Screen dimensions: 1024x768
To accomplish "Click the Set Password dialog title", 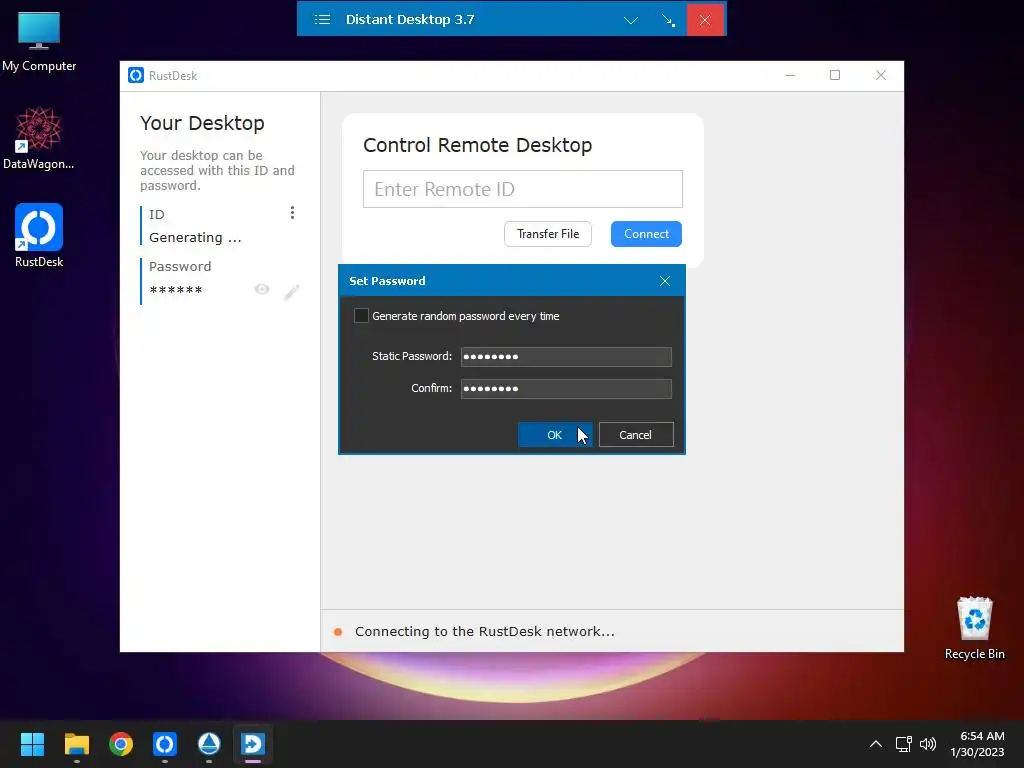I will click(x=387, y=281).
